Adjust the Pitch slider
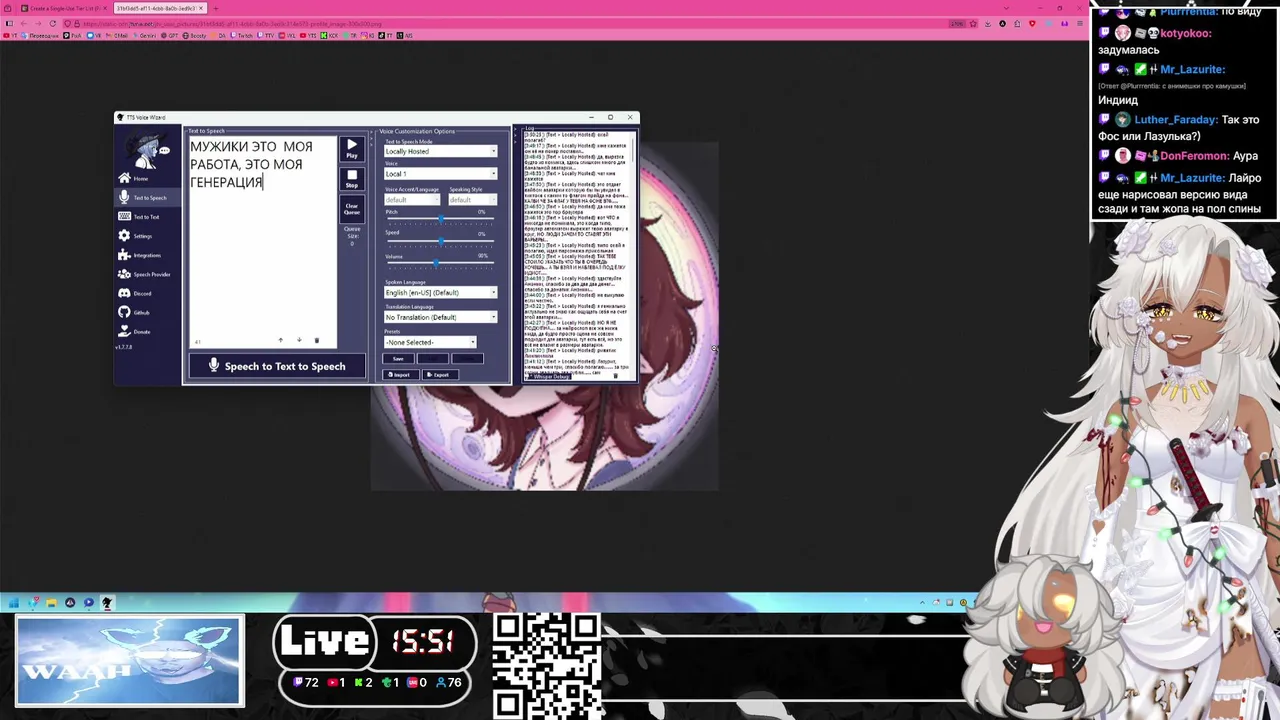Screen dimensions: 1280x720 pos(440,220)
